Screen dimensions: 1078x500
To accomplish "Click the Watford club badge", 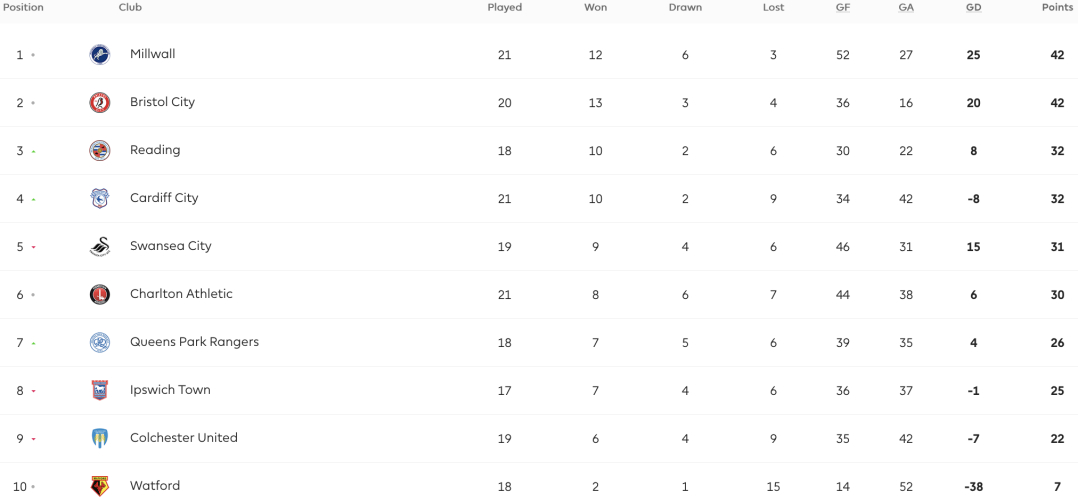I will point(100,486).
